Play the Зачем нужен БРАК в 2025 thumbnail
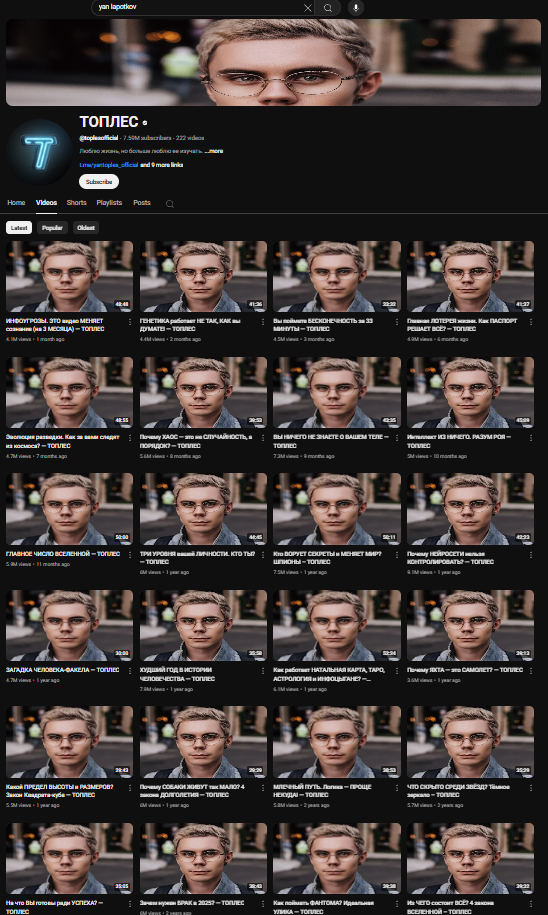Viewport: 548px width, 915px height. (x=203, y=858)
